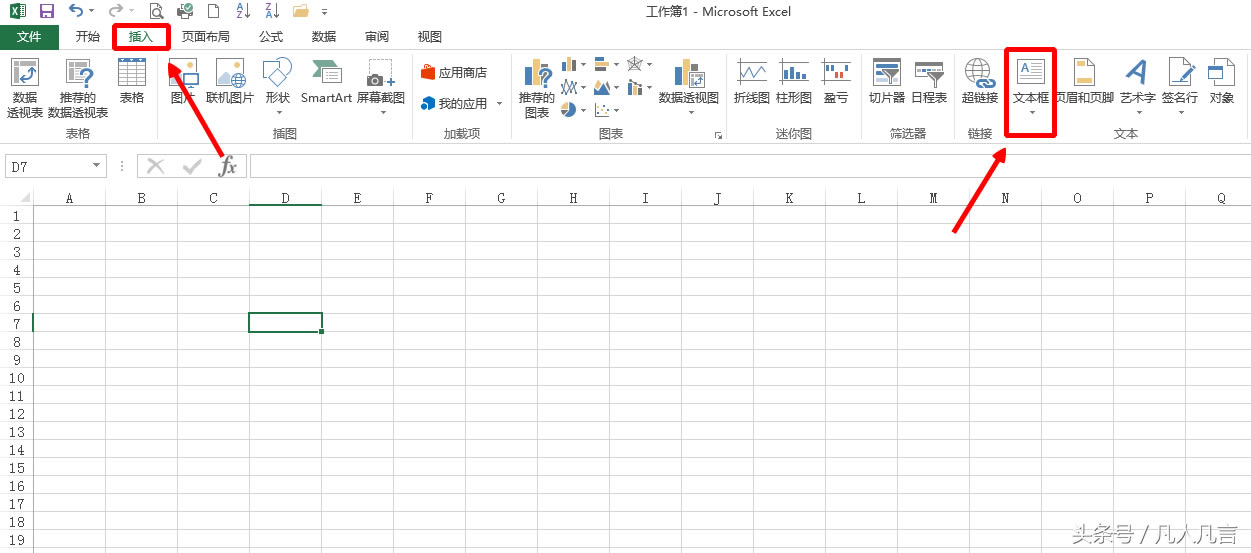This screenshot has width=1251, height=553.
Task: Open the 文件 (File) menu
Action: 29,37
